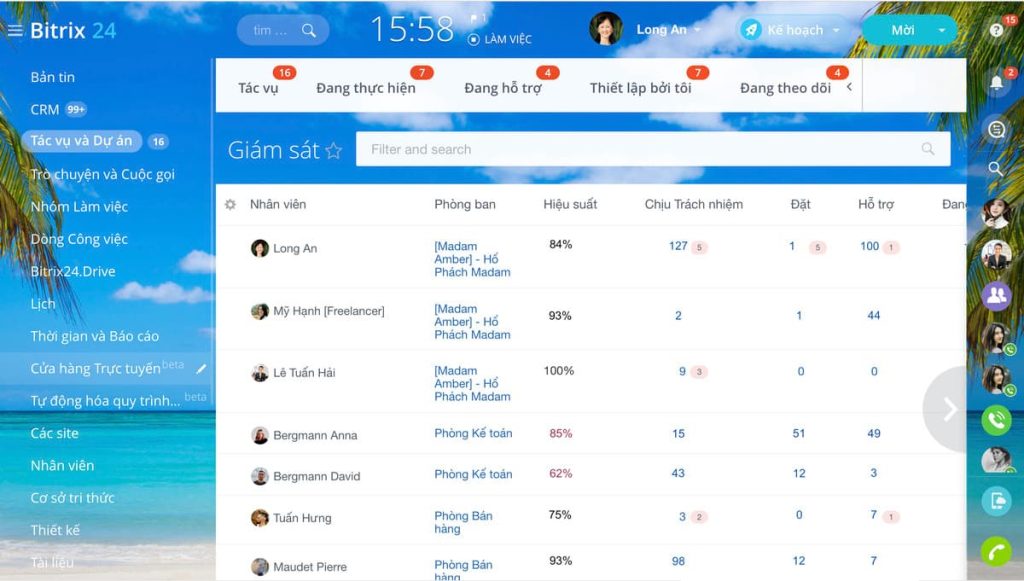
Task: Open table settings gear icon
Action: click(231, 204)
